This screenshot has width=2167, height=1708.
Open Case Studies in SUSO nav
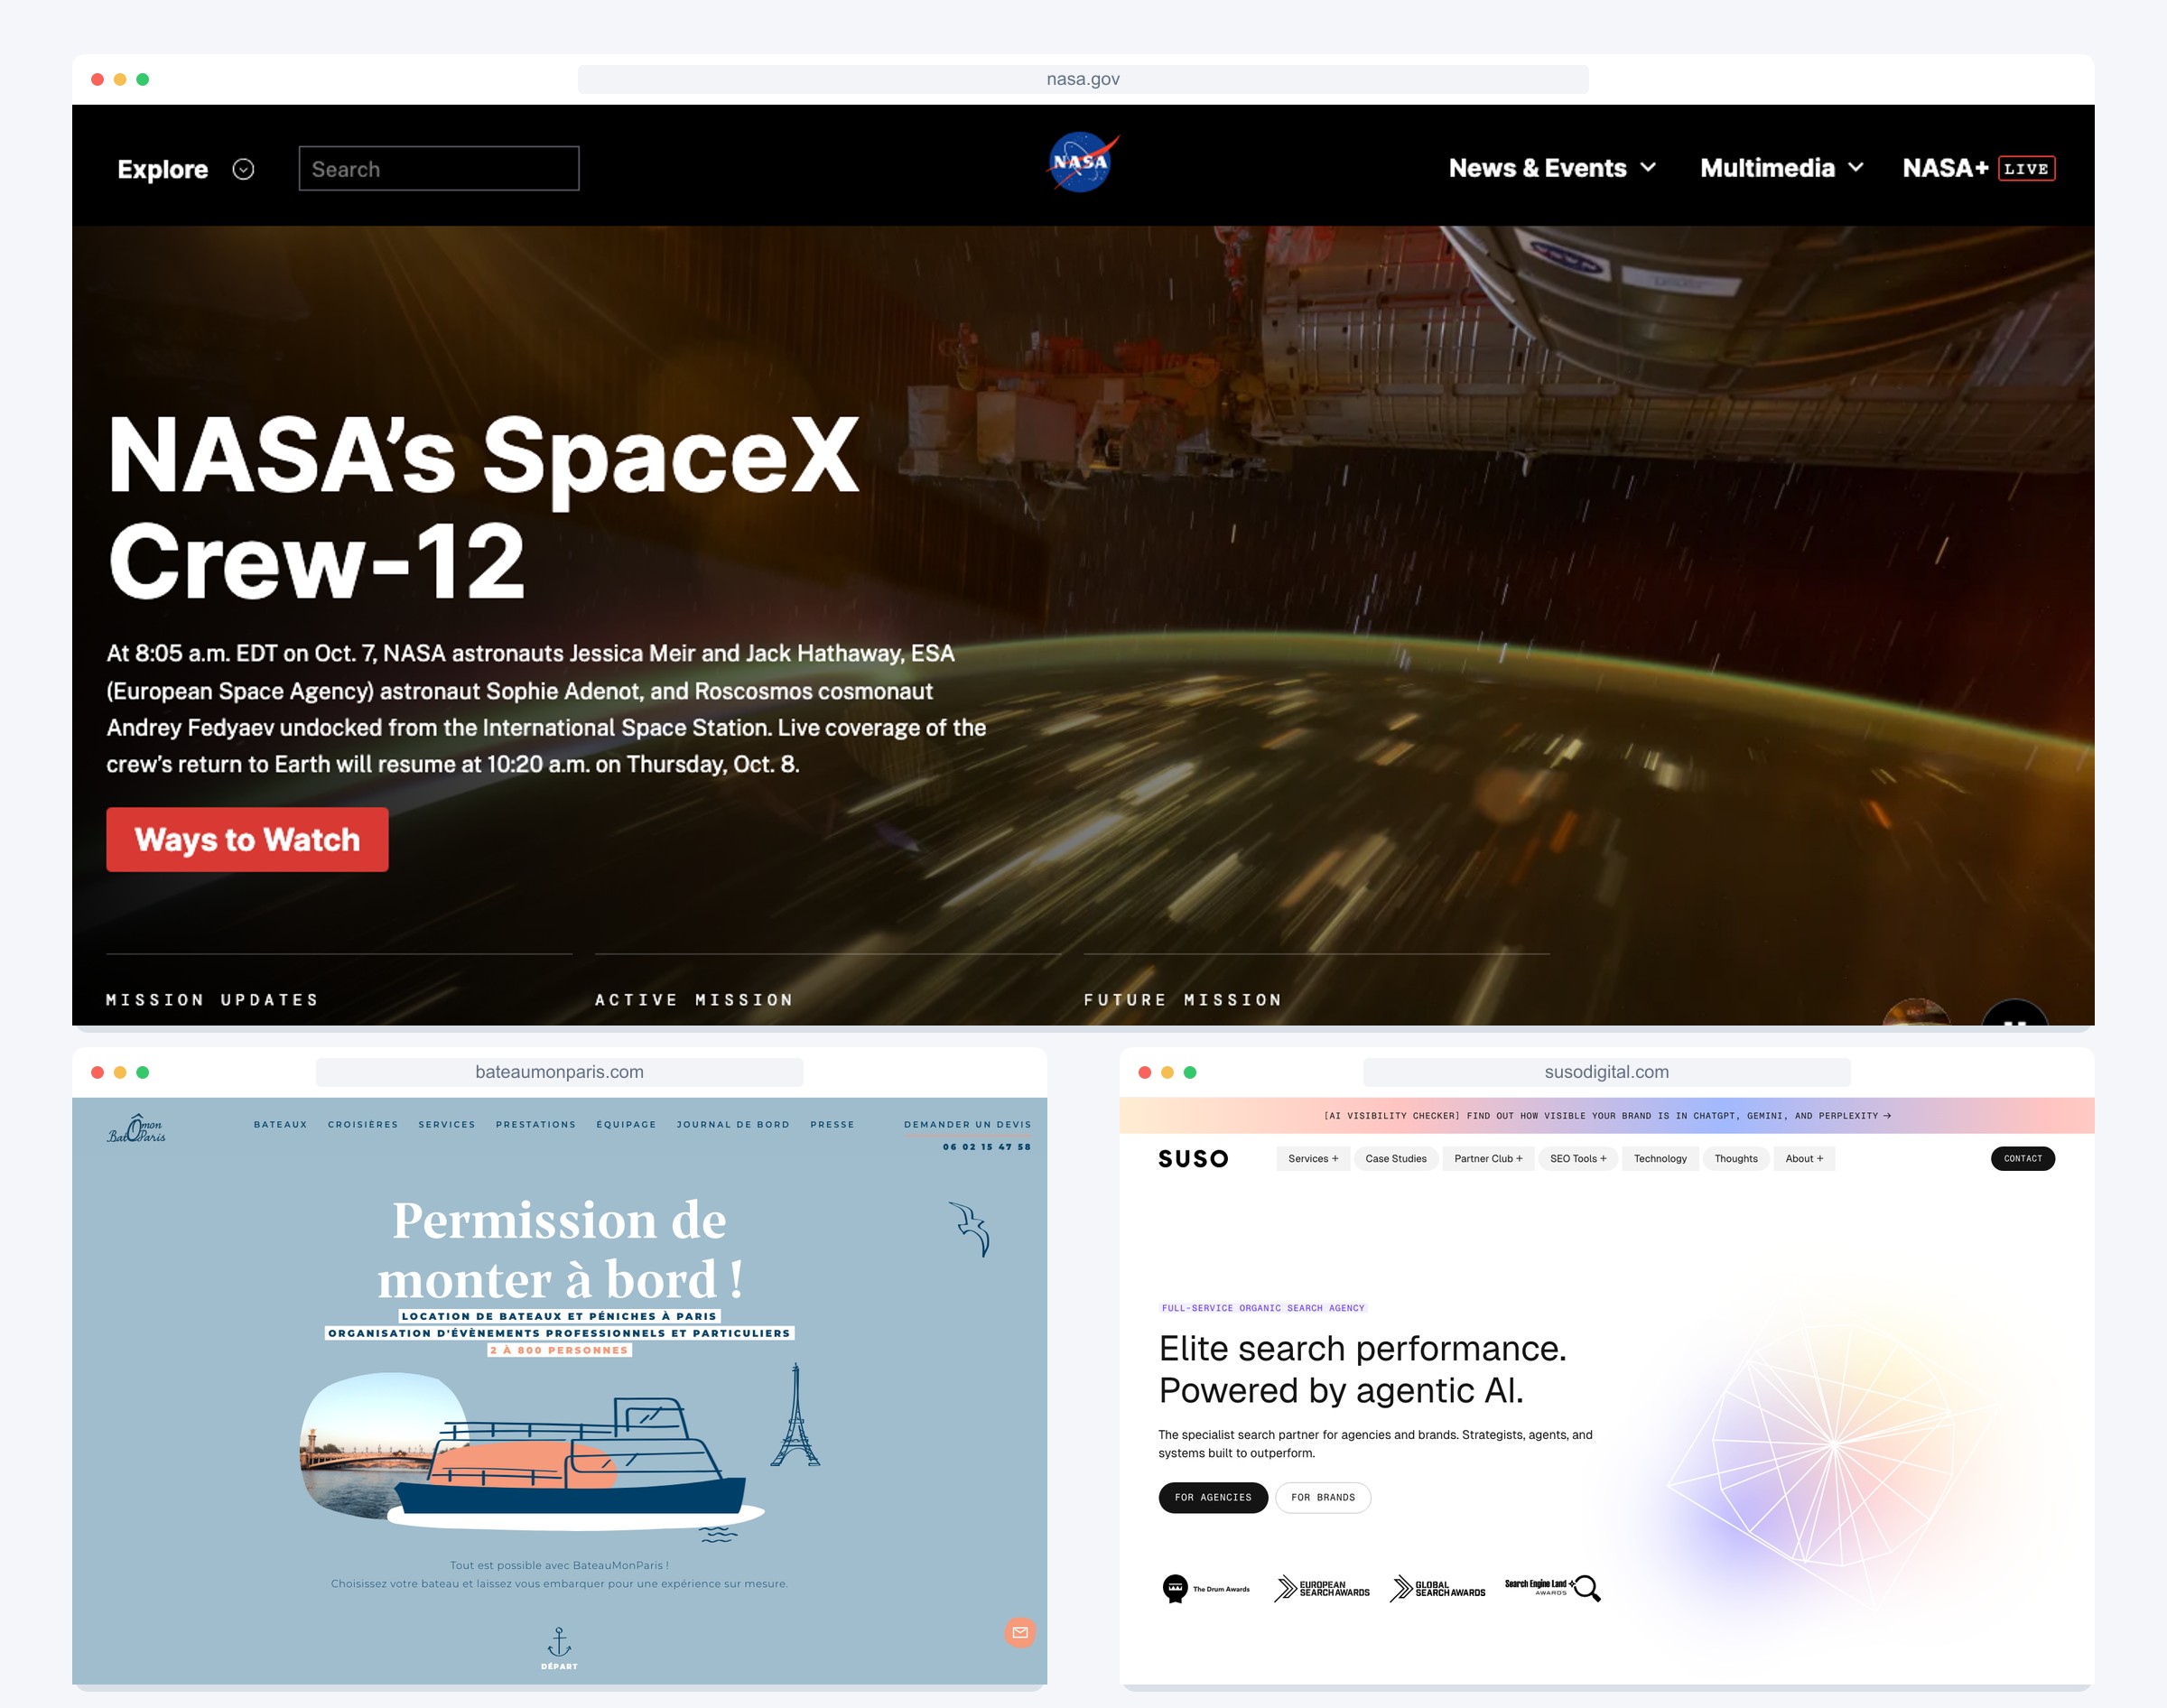click(1396, 1159)
